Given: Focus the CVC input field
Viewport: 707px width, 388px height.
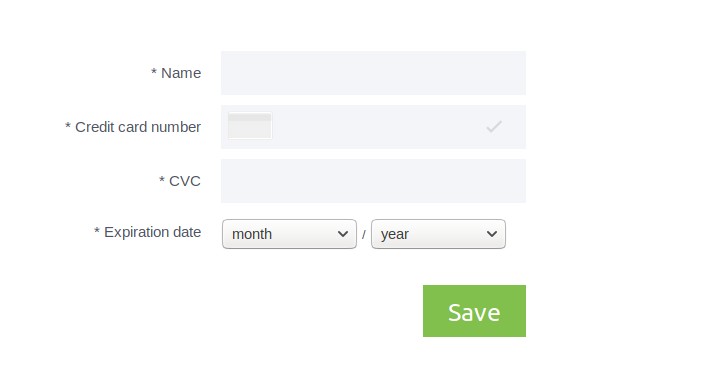Looking at the screenshot, I should (x=373, y=181).
